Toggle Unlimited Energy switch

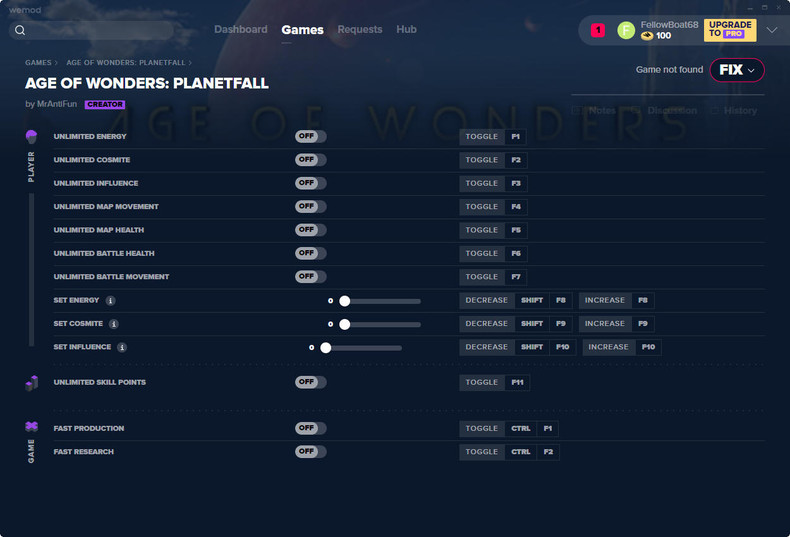click(311, 137)
